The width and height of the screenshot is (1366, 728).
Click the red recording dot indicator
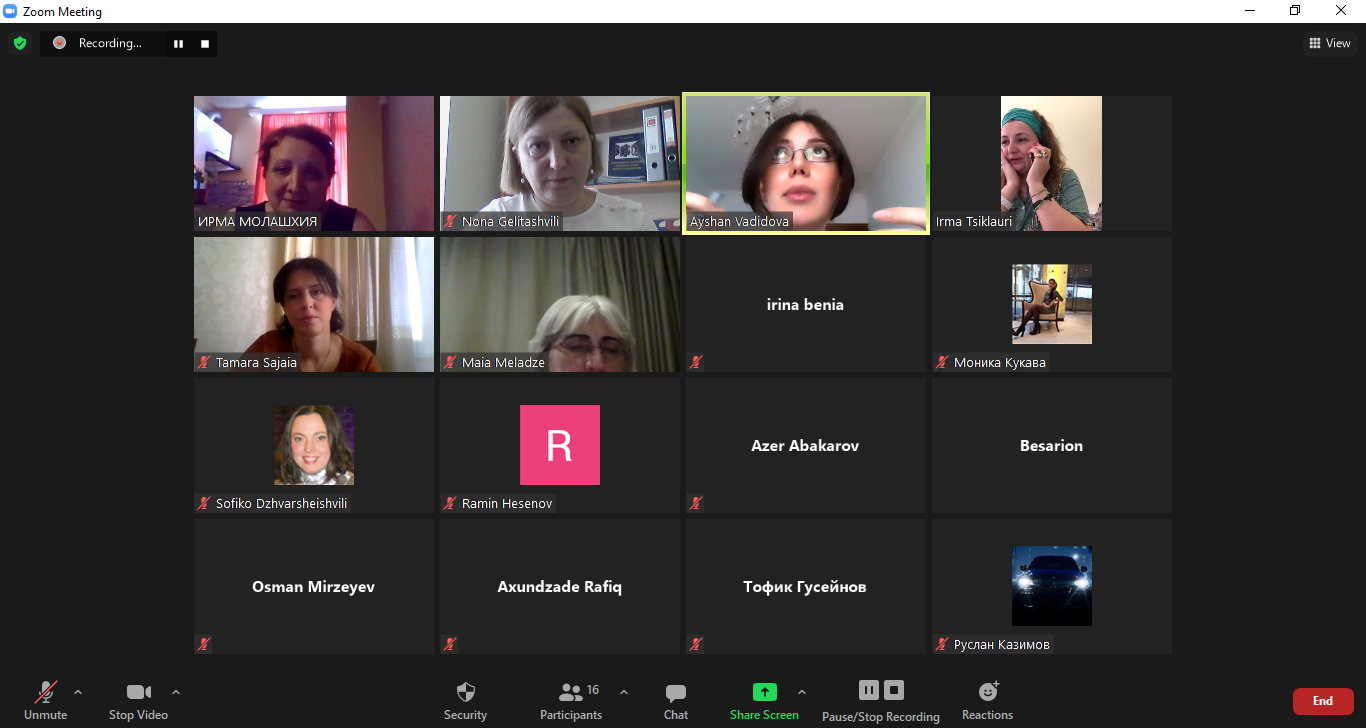[x=59, y=43]
